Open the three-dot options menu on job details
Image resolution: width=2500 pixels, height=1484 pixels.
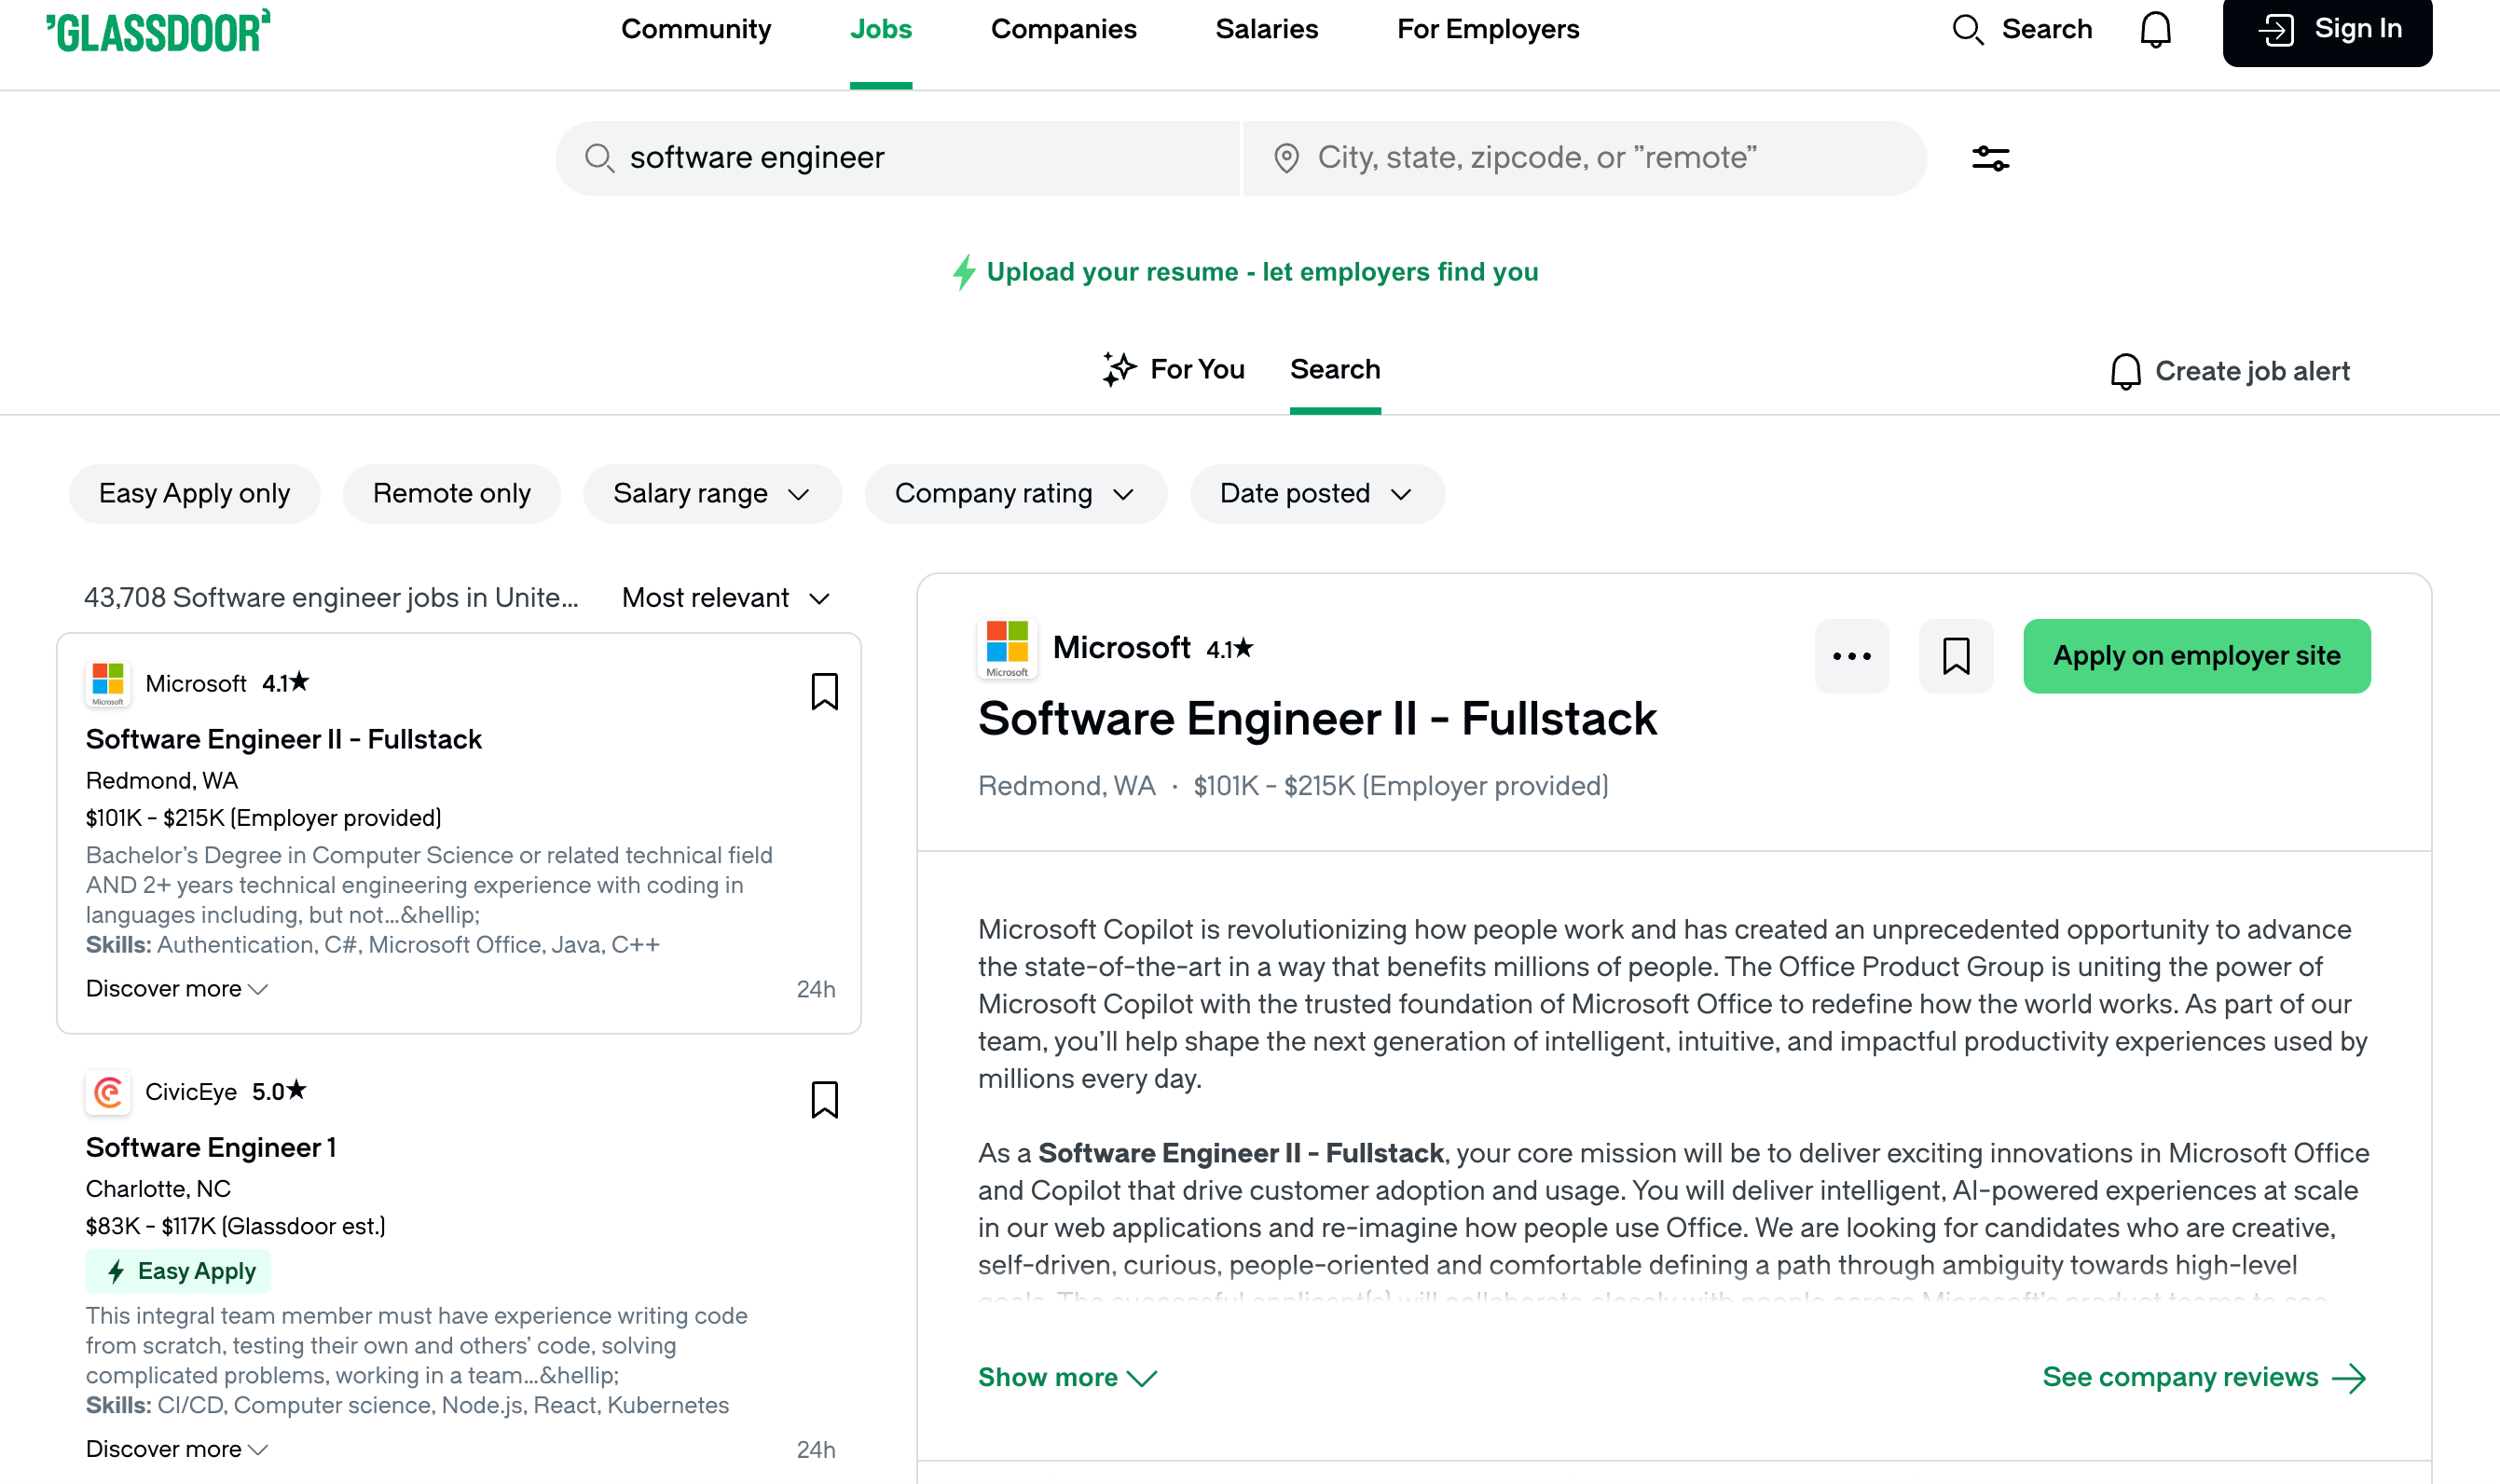1852,656
